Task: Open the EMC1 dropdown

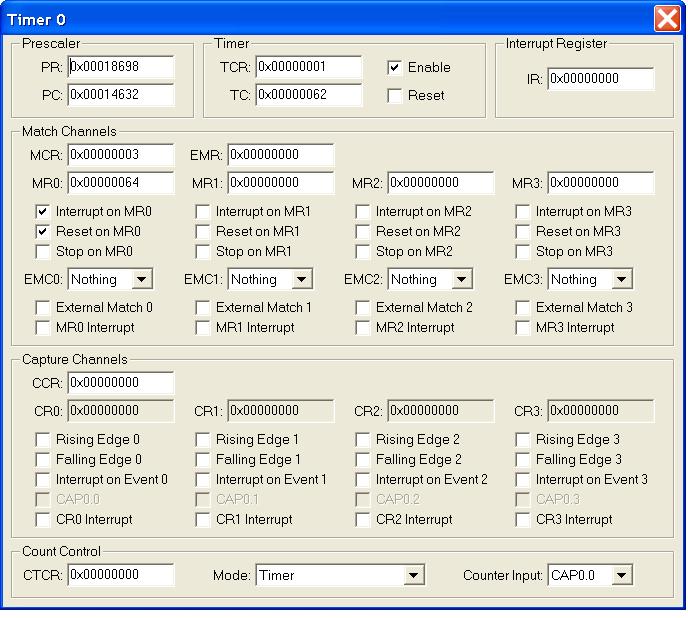Action: (x=270, y=279)
